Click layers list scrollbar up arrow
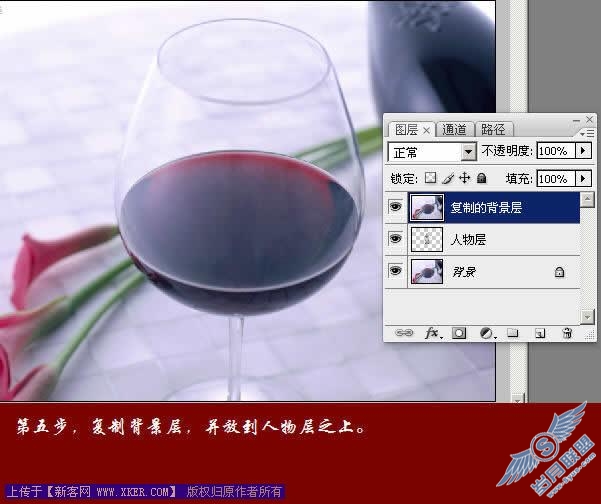 point(587,200)
